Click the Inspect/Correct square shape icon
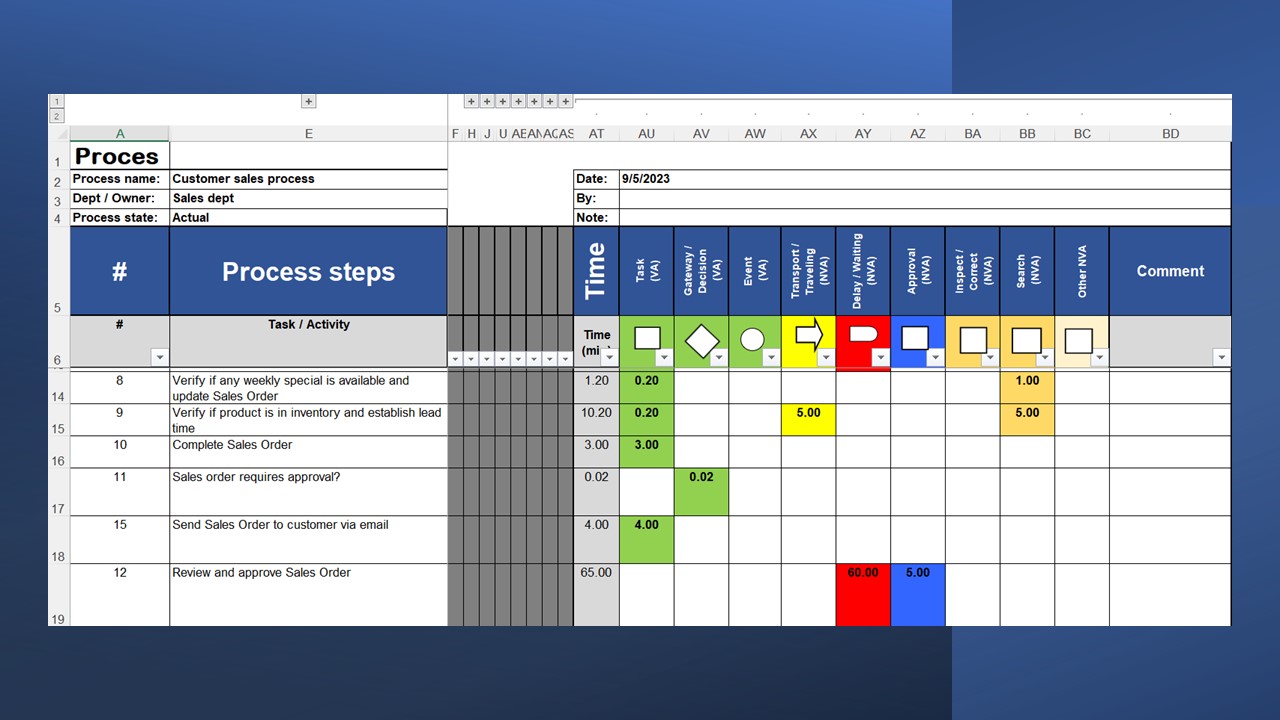This screenshot has width=1280, height=720. tap(972, 340)
